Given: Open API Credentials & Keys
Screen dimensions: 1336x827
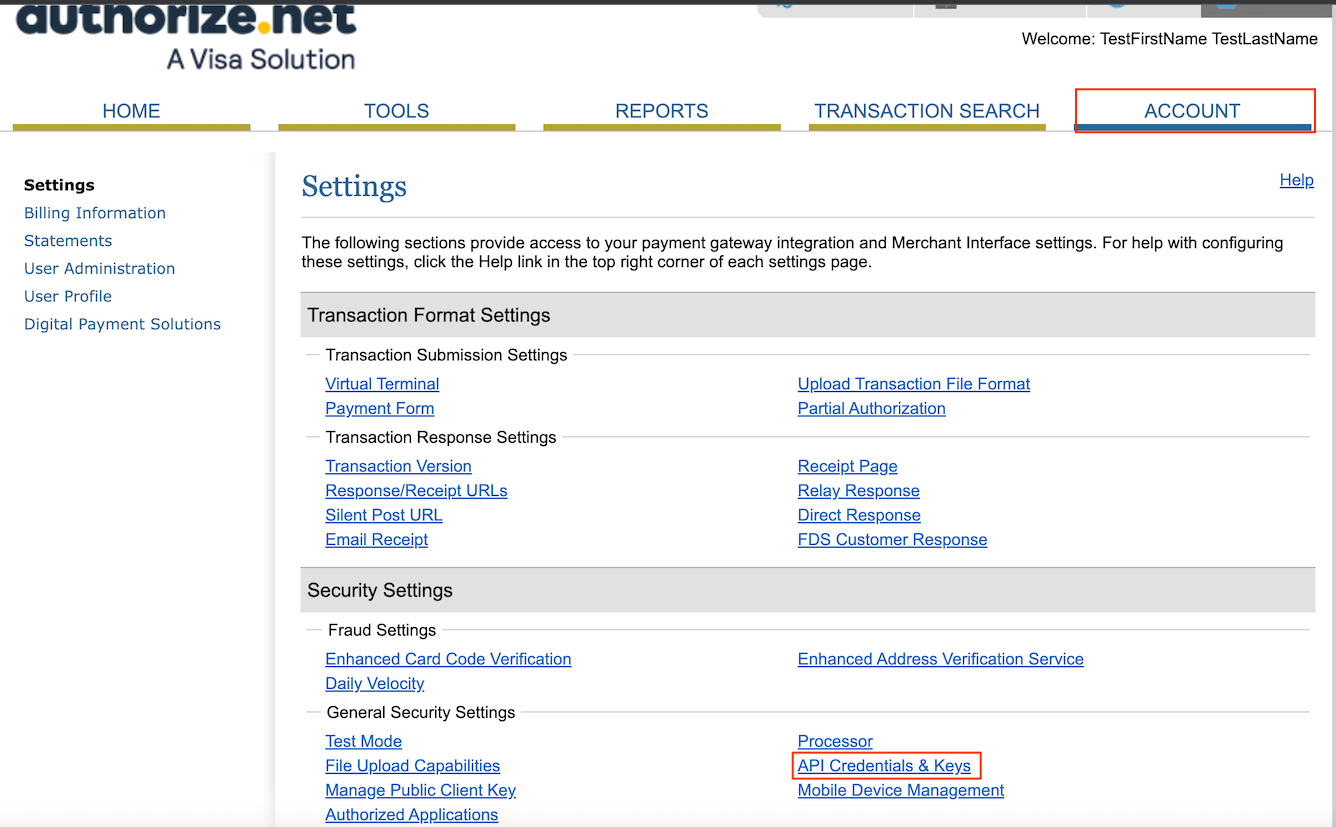Looking at the screenshot, I should [884, 766].
